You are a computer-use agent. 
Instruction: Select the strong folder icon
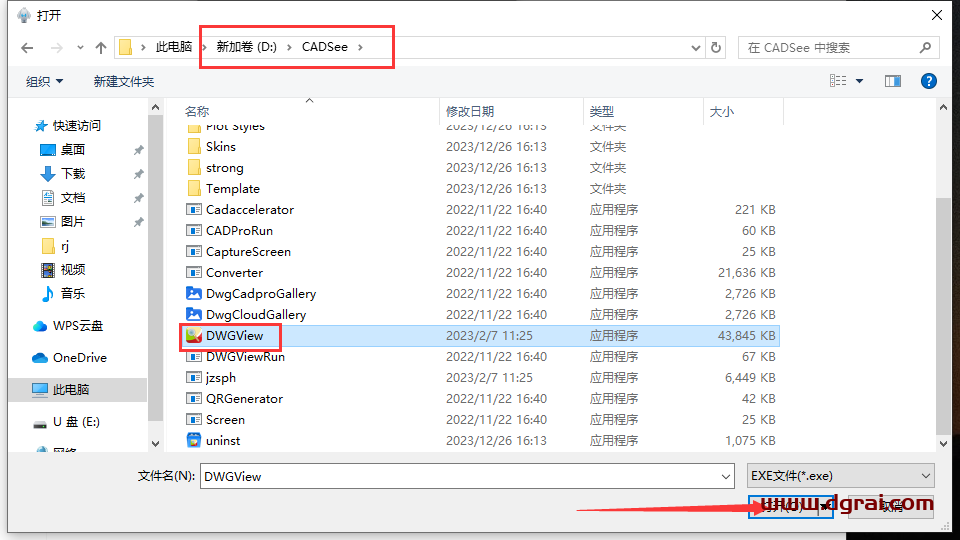pos(194,168)
